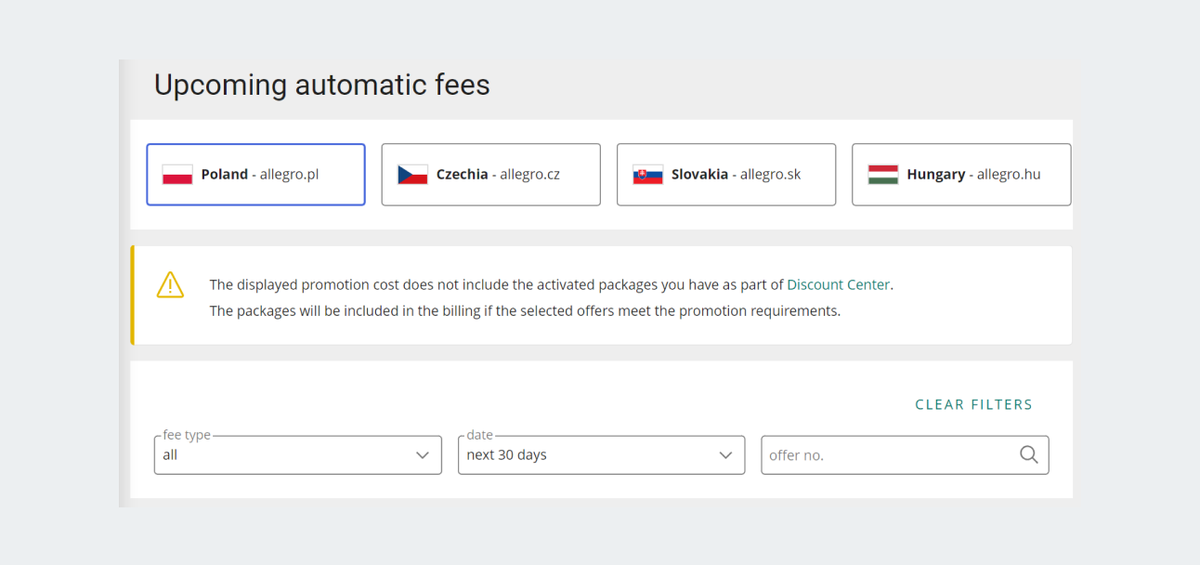Click the yellow warning triangle icon
1200x565 pixels.
[x=171, y=285]
